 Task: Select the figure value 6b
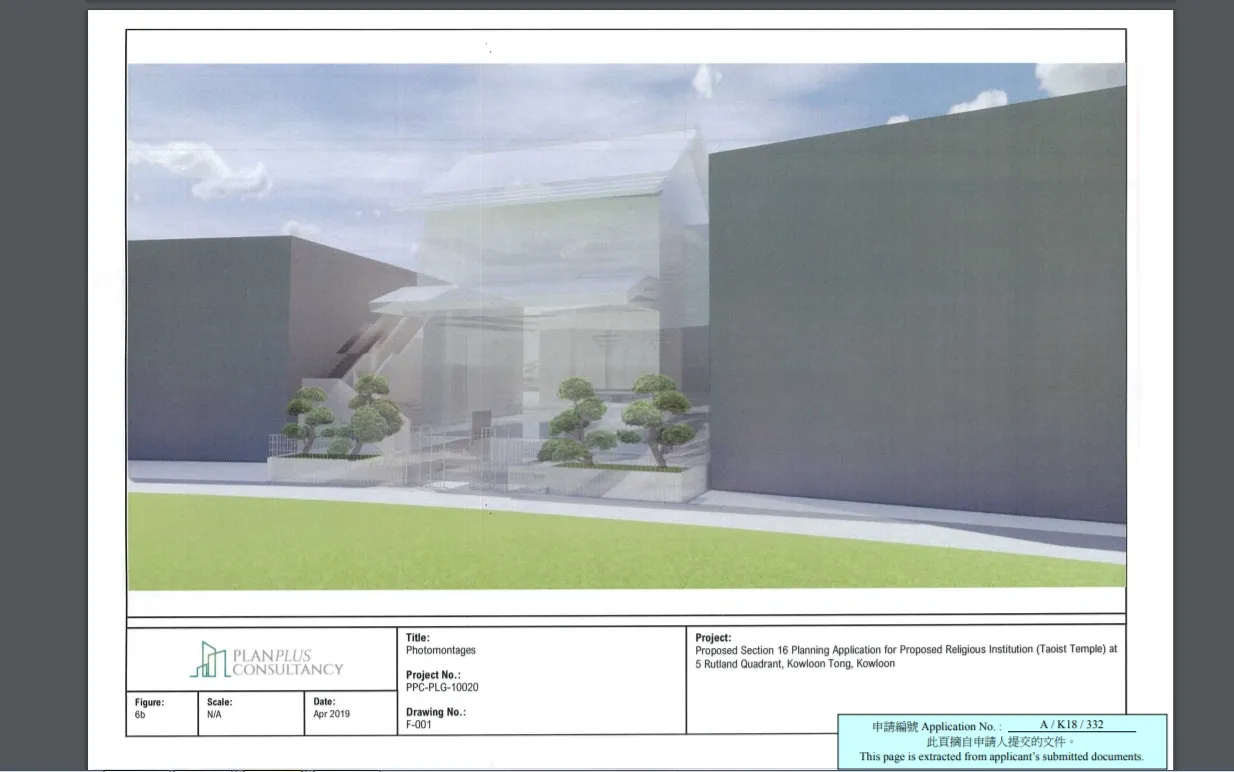tap(140, 716)
